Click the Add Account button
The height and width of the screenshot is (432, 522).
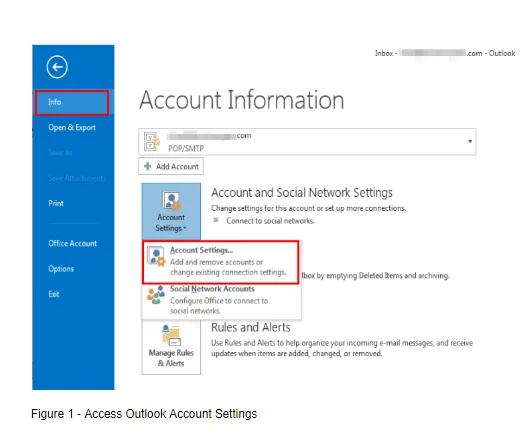click(171, 166)
